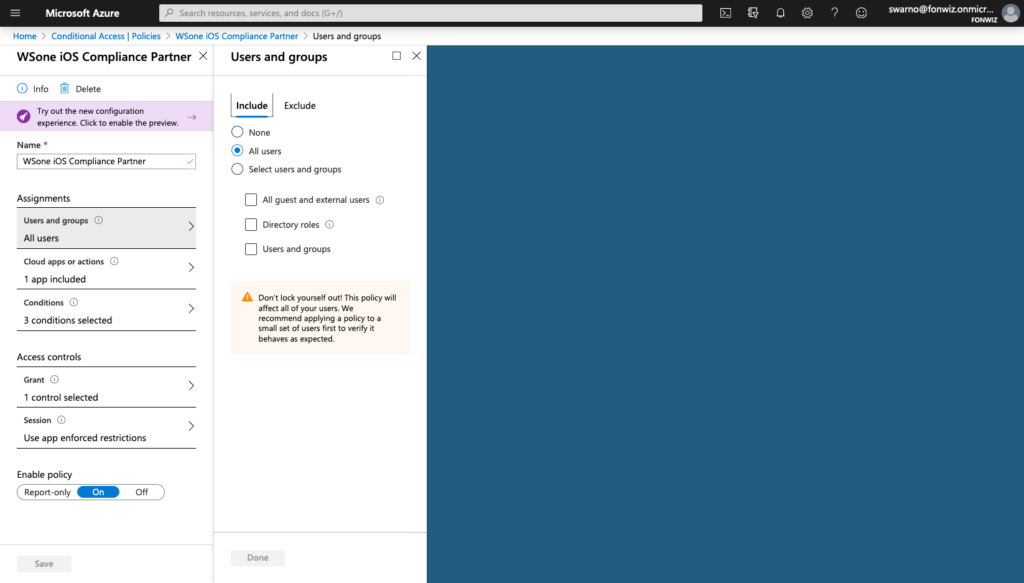
Task: Open the Azure portal hamburger menu
Action: [15, 13]
